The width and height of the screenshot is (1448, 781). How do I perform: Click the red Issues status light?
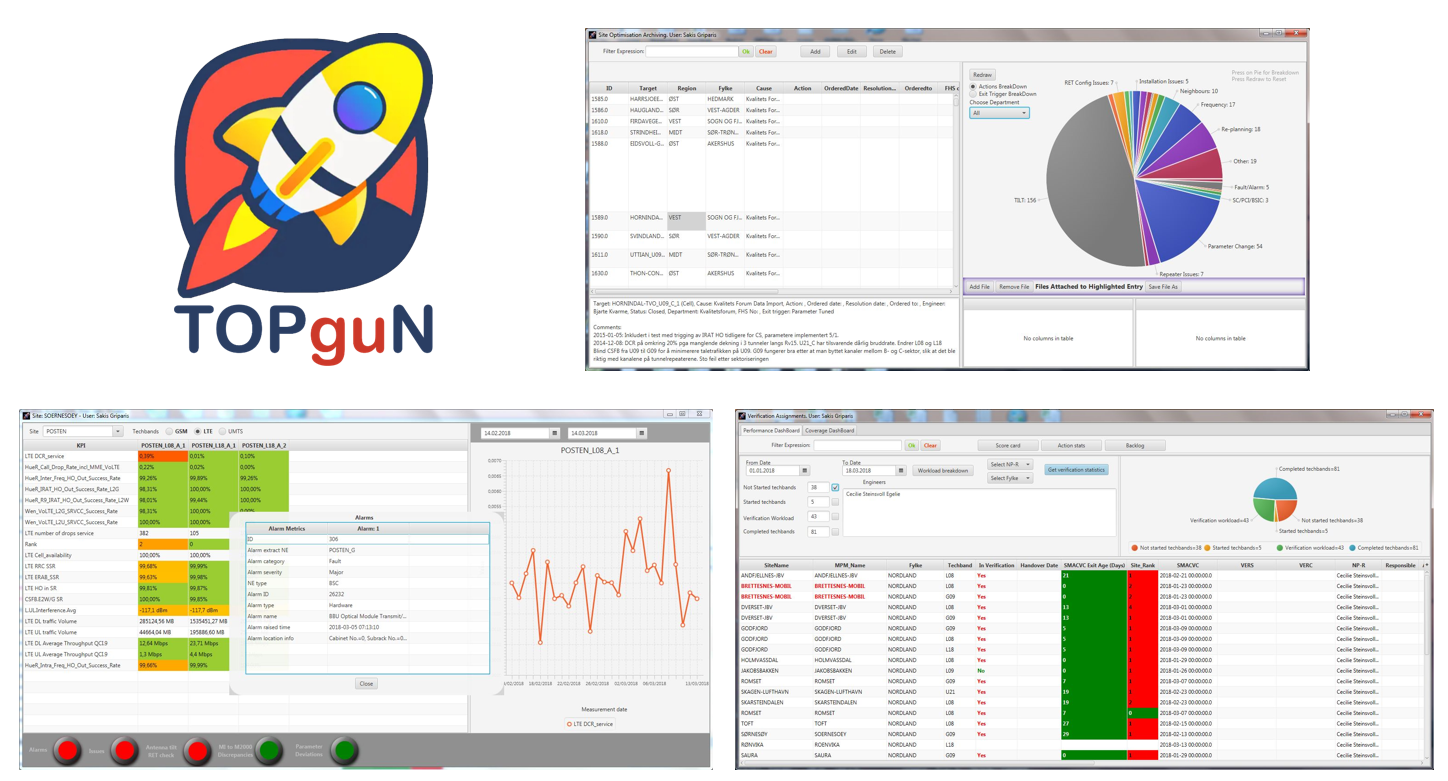125,749
